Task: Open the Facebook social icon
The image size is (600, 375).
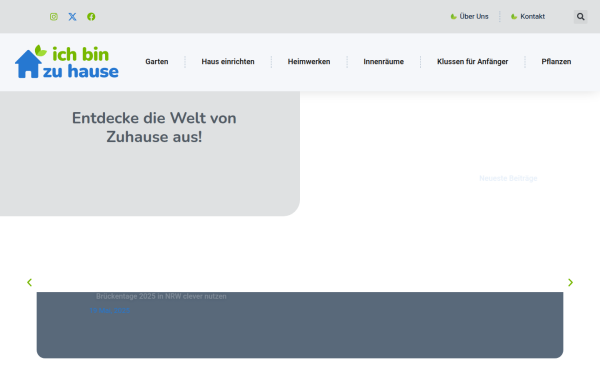Action: click(x=91, y=16)
